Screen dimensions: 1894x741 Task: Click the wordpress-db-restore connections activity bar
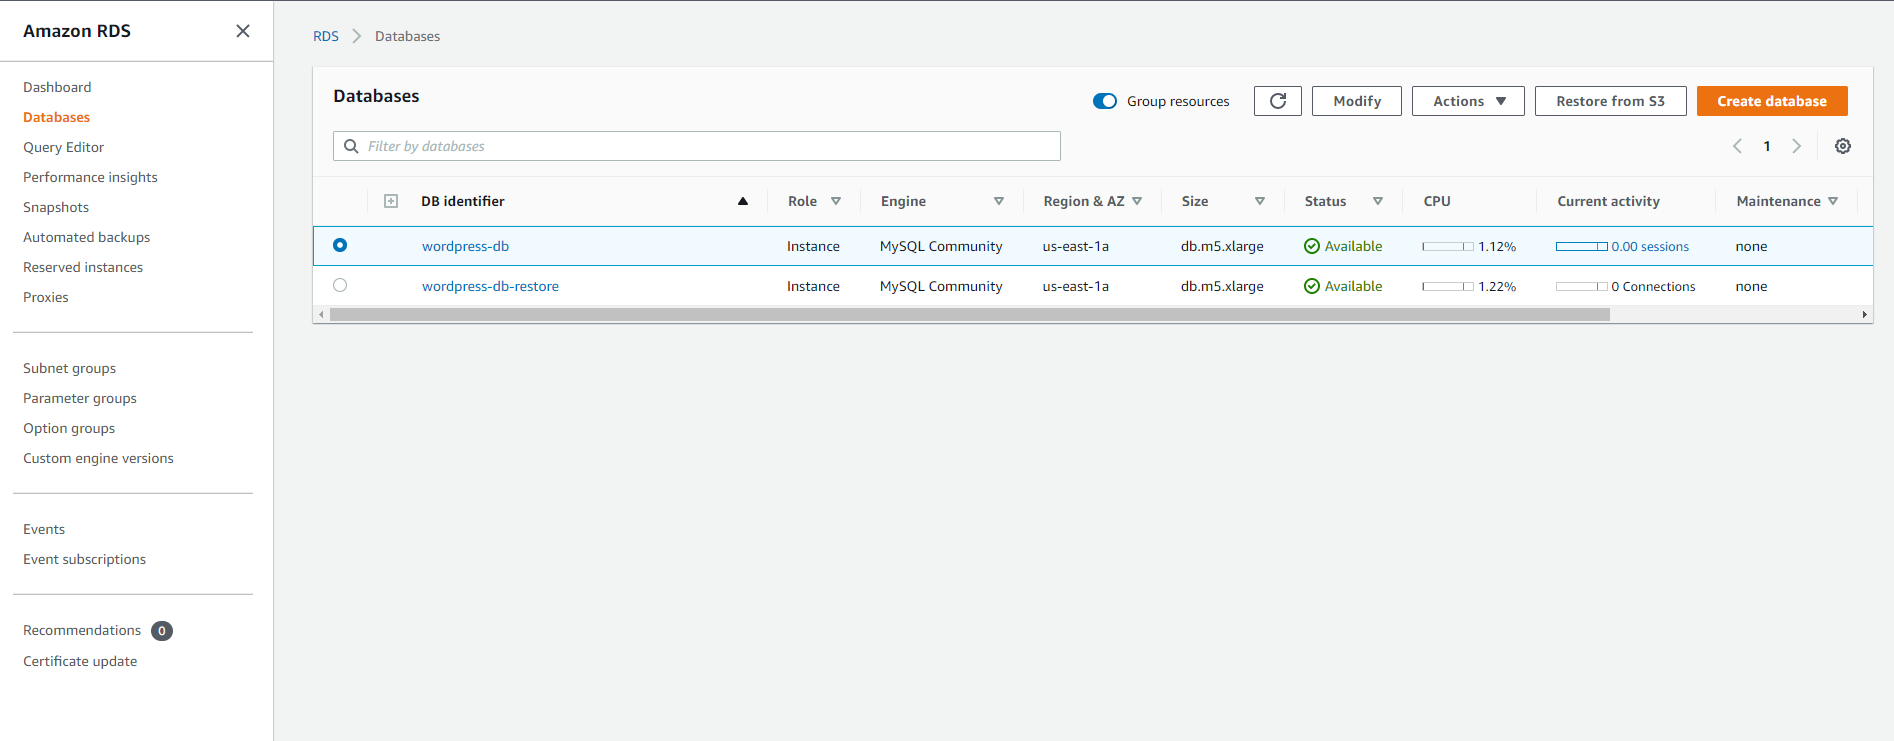1582,286
